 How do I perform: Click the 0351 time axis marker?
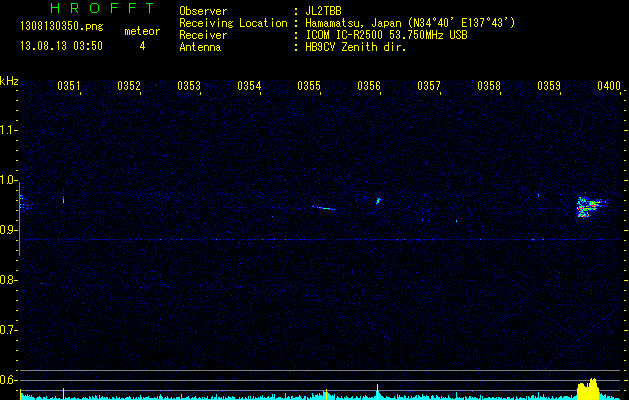(69, 86)
